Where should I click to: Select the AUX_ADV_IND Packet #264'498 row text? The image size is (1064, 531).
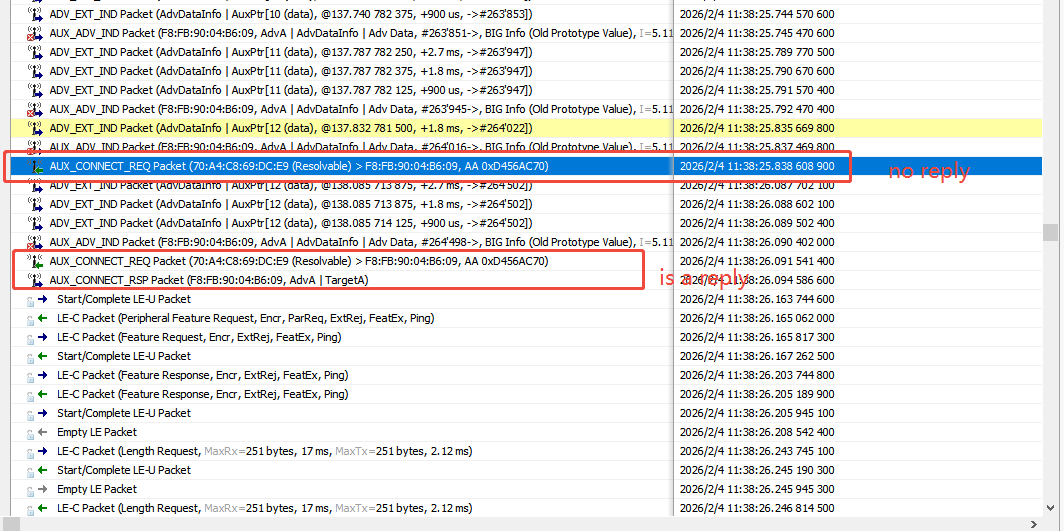361,242
